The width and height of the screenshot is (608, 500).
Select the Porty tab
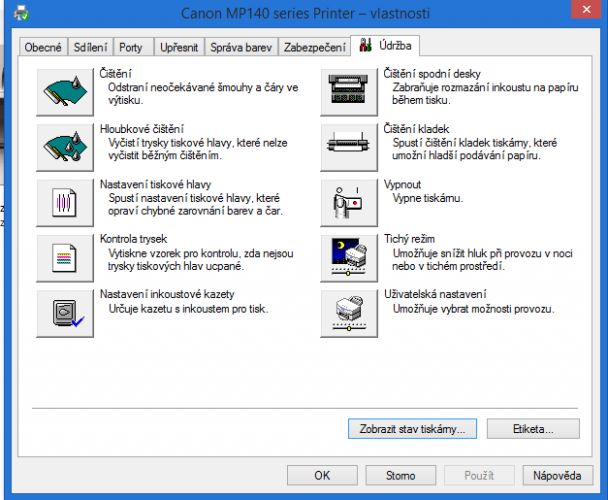coord(131,47)
